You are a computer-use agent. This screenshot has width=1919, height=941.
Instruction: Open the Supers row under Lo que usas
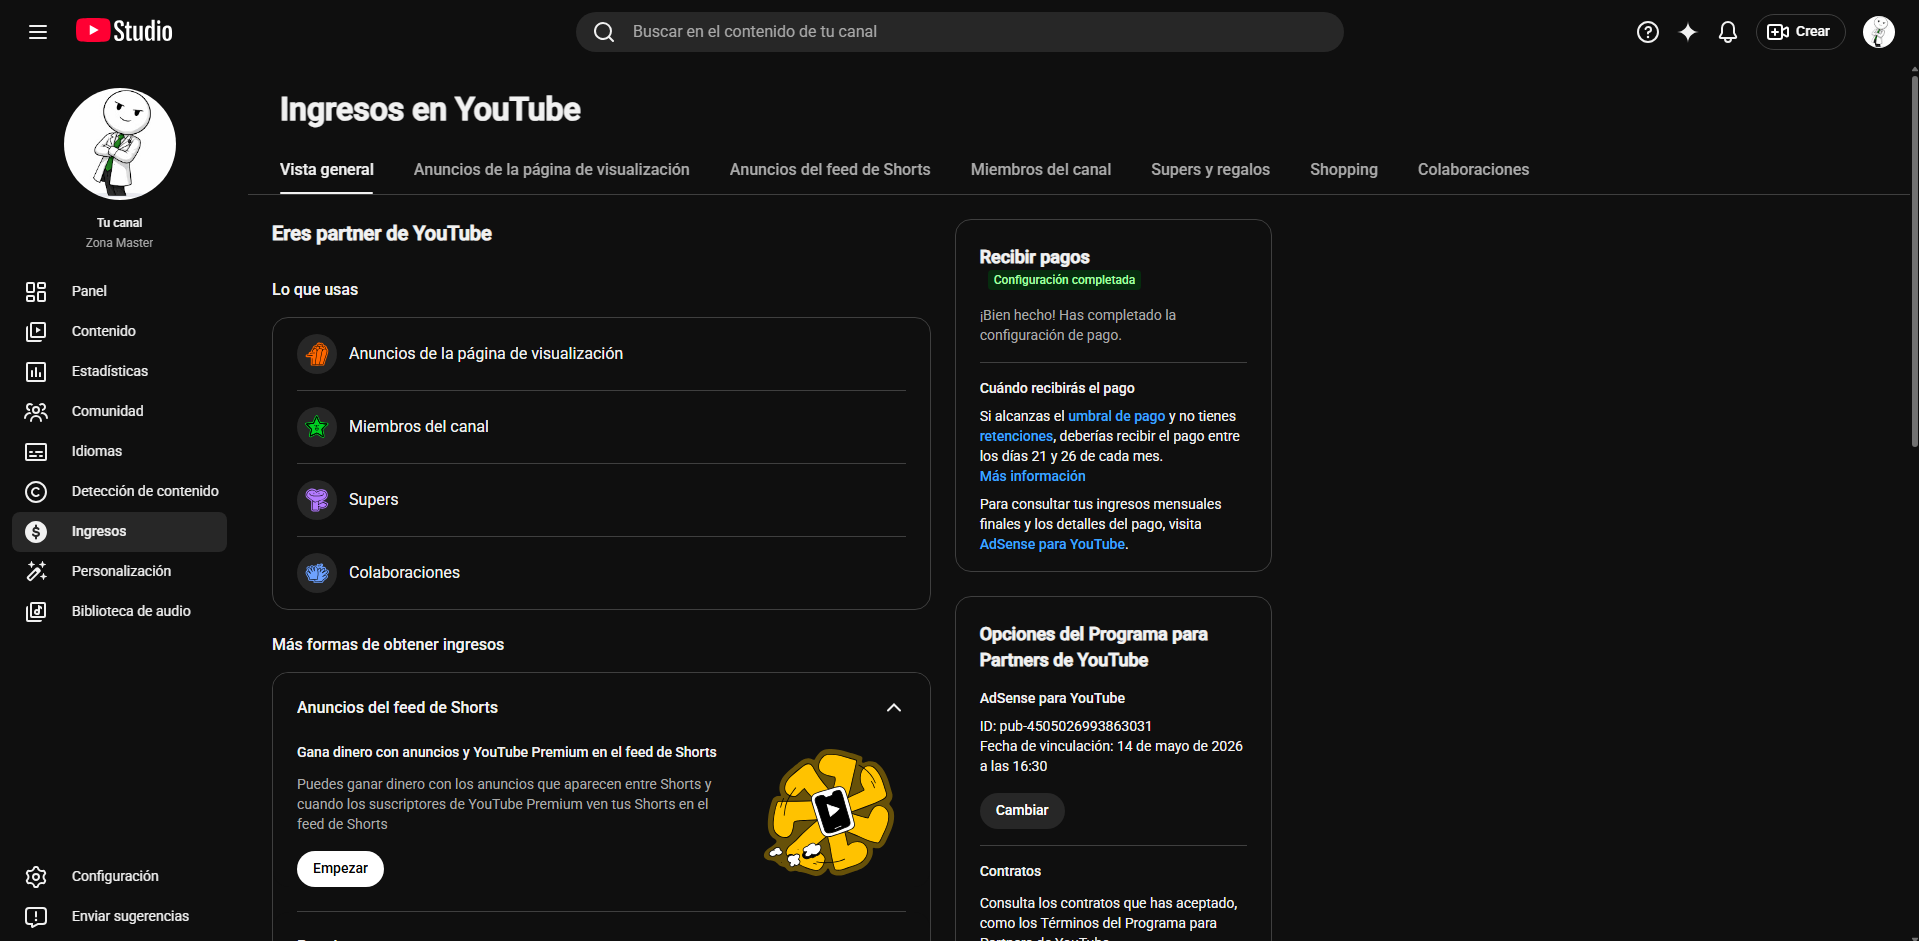coord(601,500)
